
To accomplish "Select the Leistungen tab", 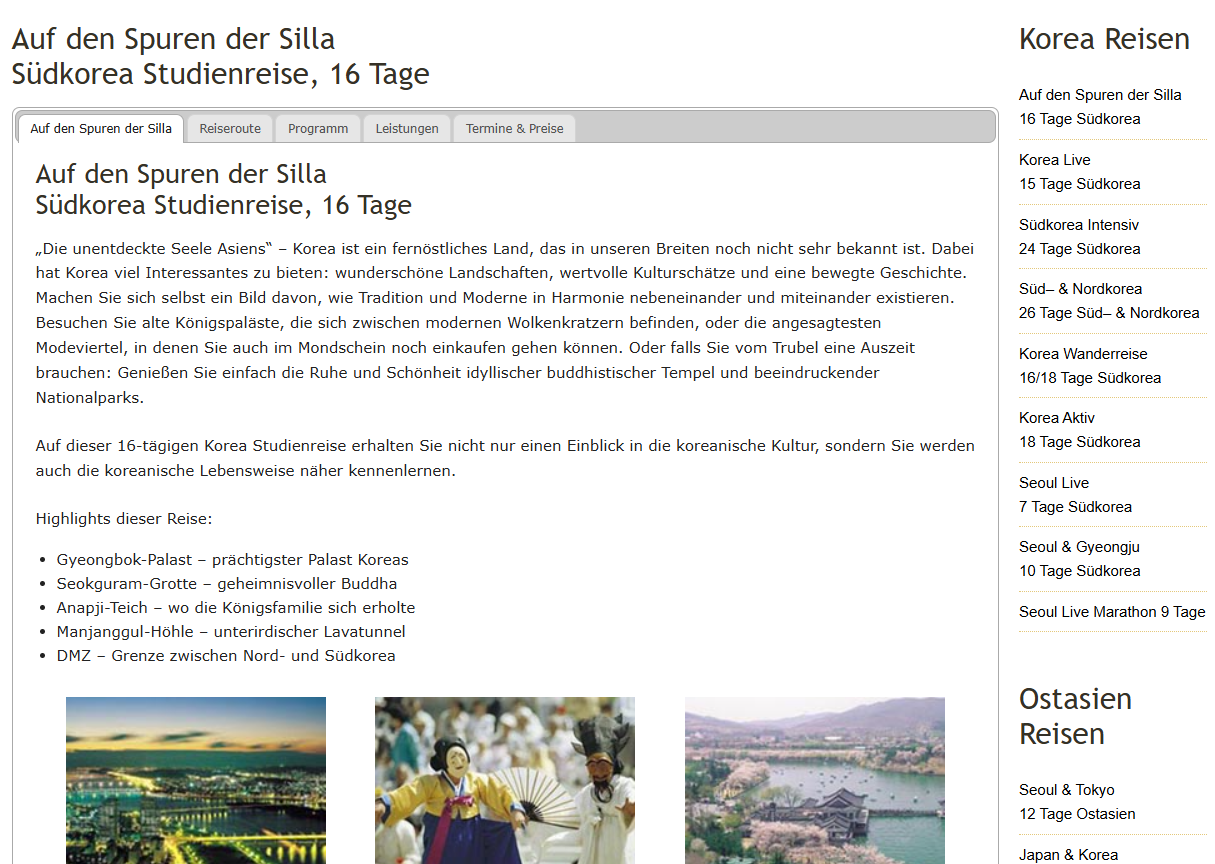I will [x=407, y=129].
